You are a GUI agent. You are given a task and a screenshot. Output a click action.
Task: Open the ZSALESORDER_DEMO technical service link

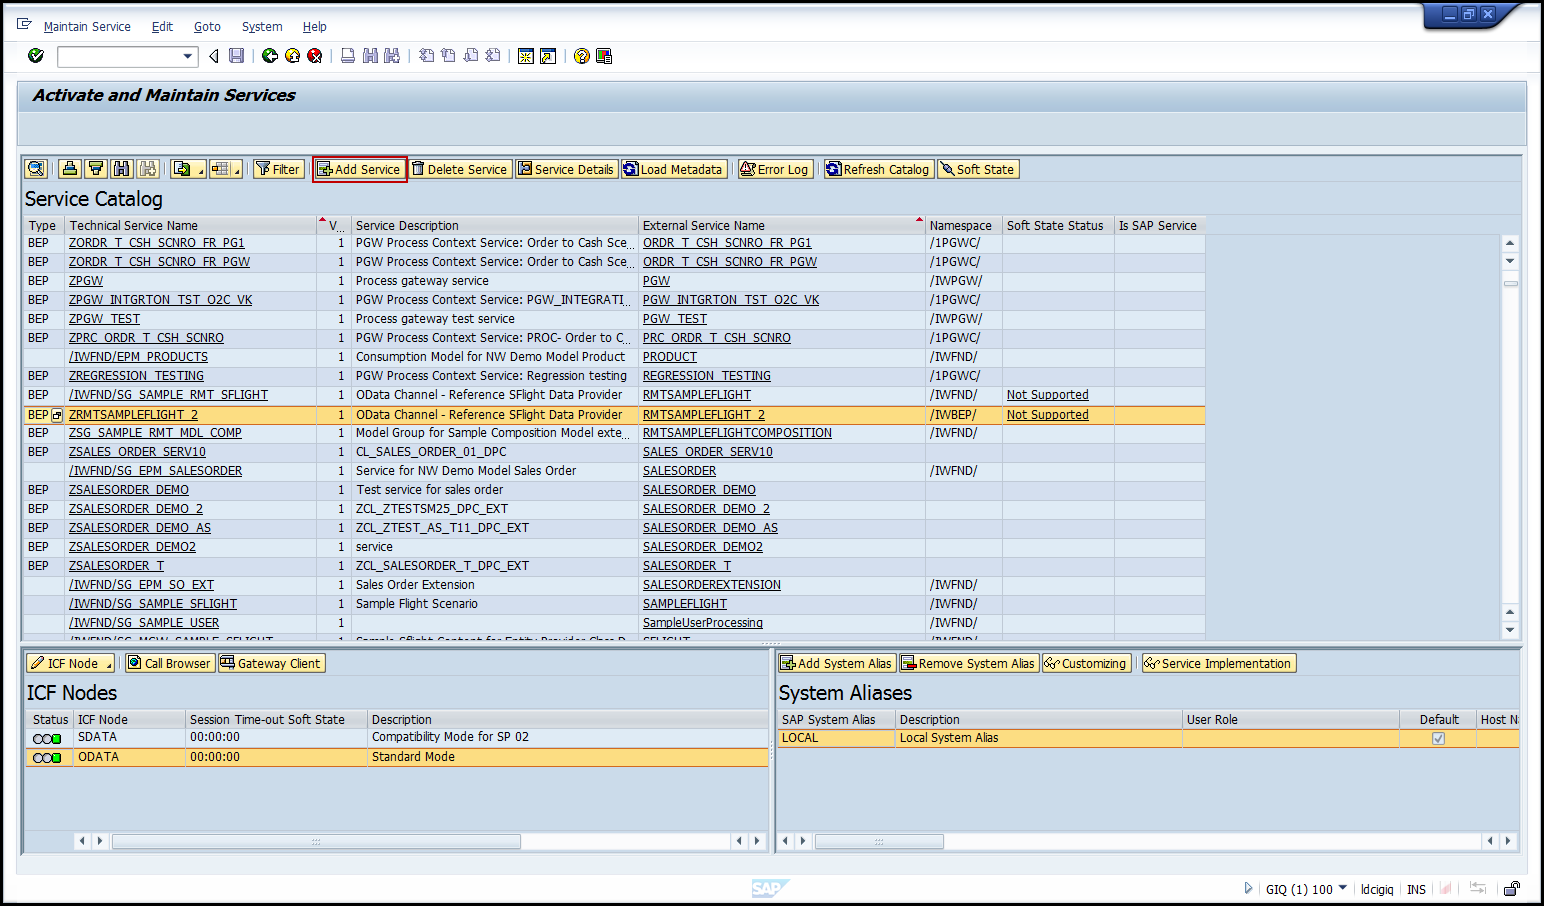click(x=129, y=490)
